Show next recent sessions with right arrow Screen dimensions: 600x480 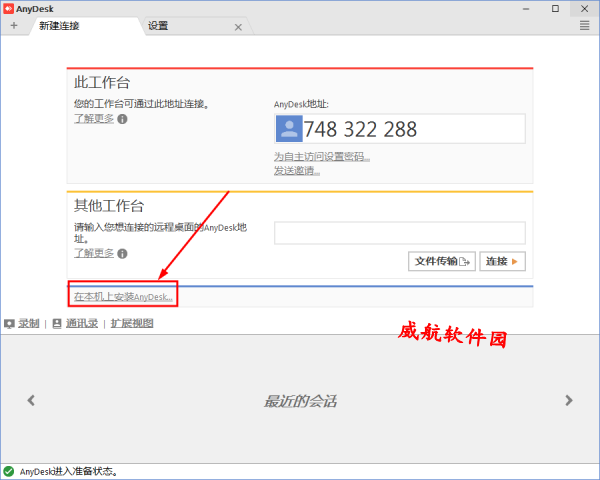(569, 400)
